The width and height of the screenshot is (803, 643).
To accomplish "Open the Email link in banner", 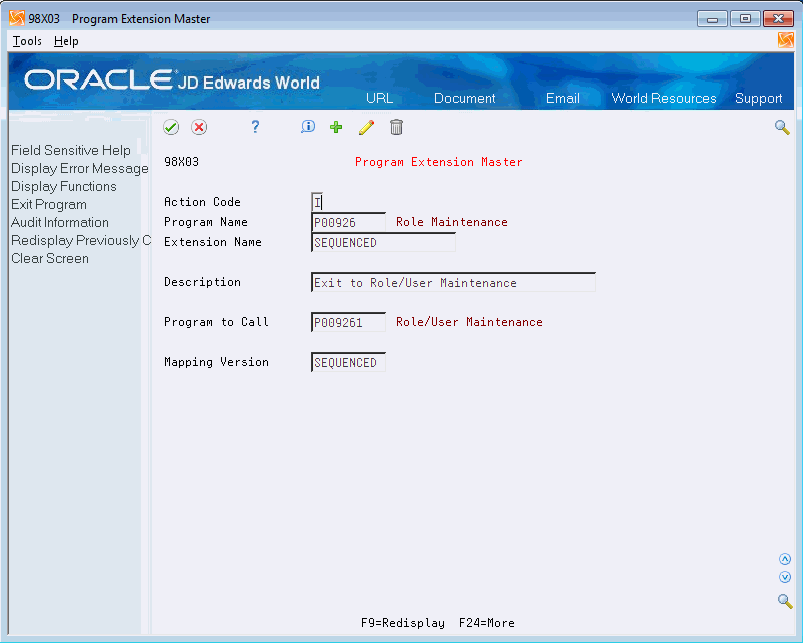I will coord(562,98).
